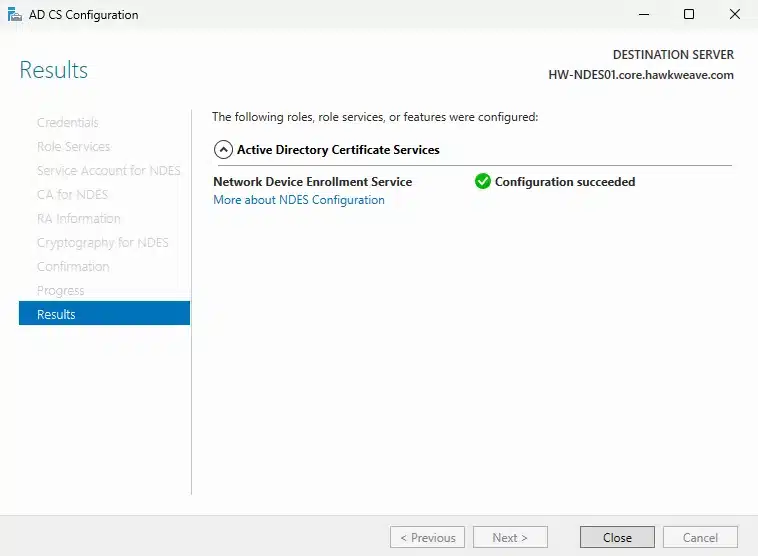Click the Previous button
Screen dimensions: 758x556
click(x=427, y=537)
